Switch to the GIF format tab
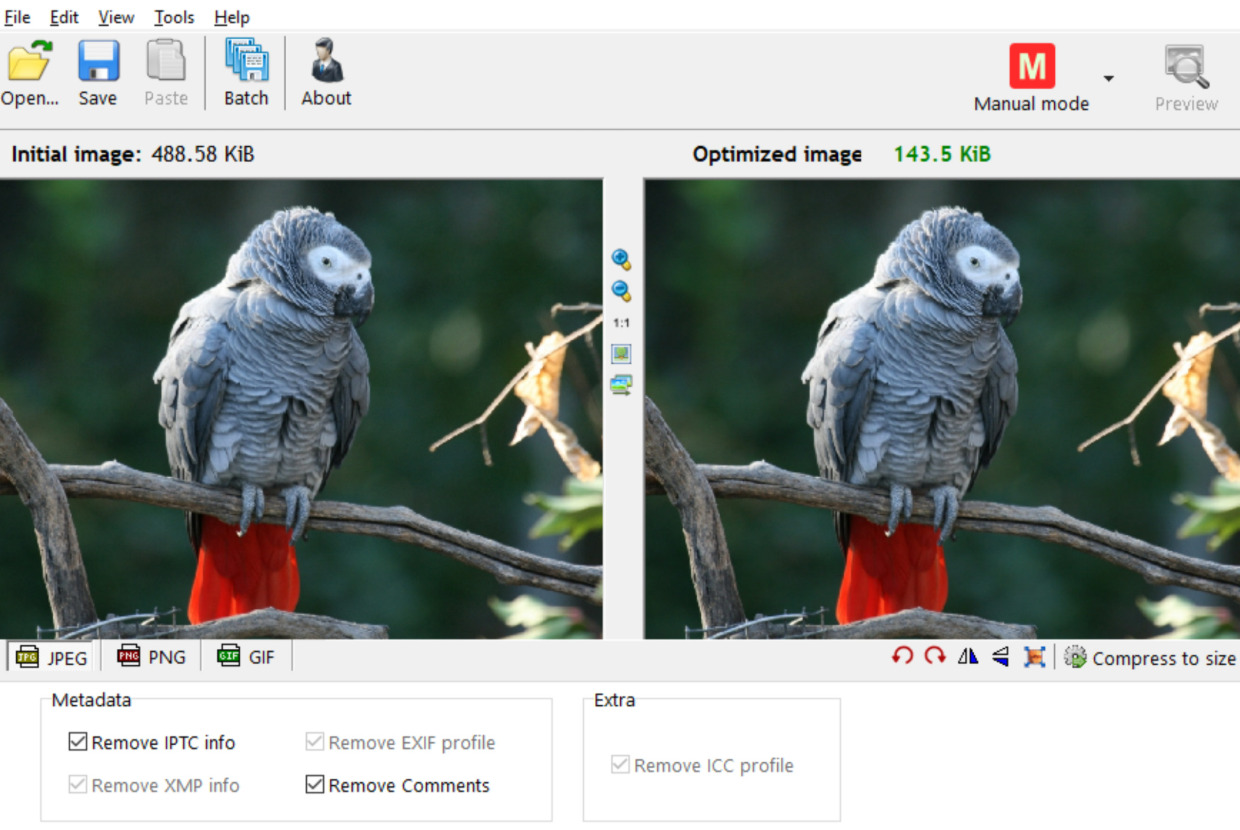 [246, 657]
